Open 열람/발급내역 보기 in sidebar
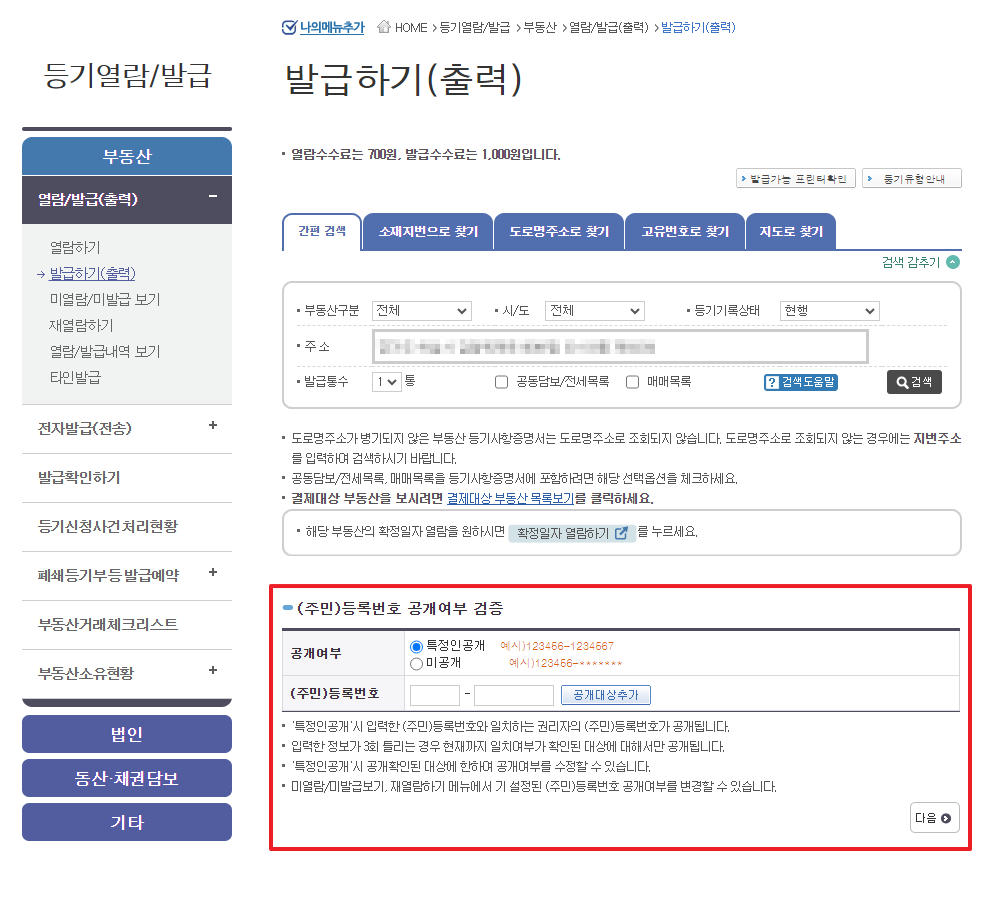Image resolution: width=1004 pixels, height=913 pixels. tap(105, 351)
